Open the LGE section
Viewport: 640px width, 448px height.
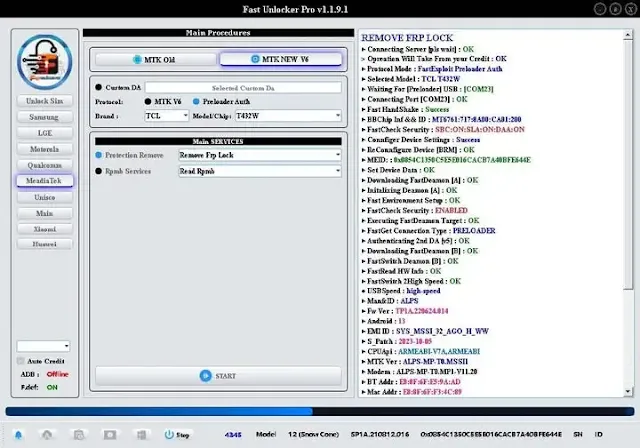pyautogui.click(x=45, y=133)
